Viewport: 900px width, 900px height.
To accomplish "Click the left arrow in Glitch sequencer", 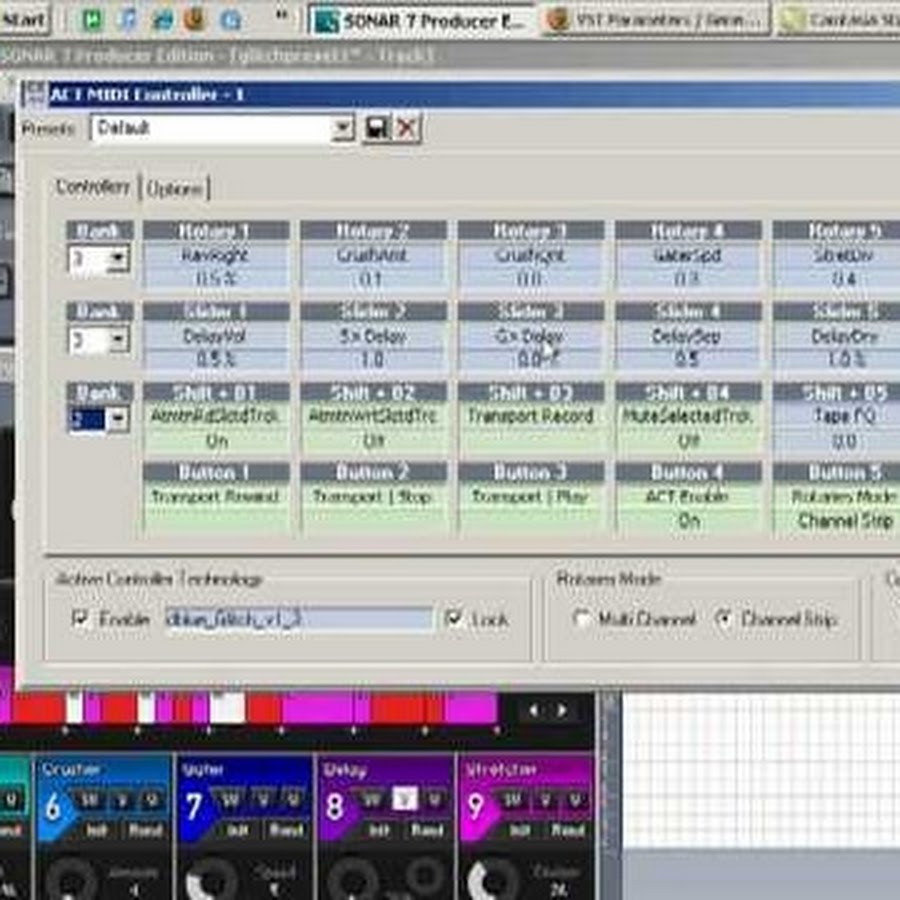I will click(x=534, y=711).
